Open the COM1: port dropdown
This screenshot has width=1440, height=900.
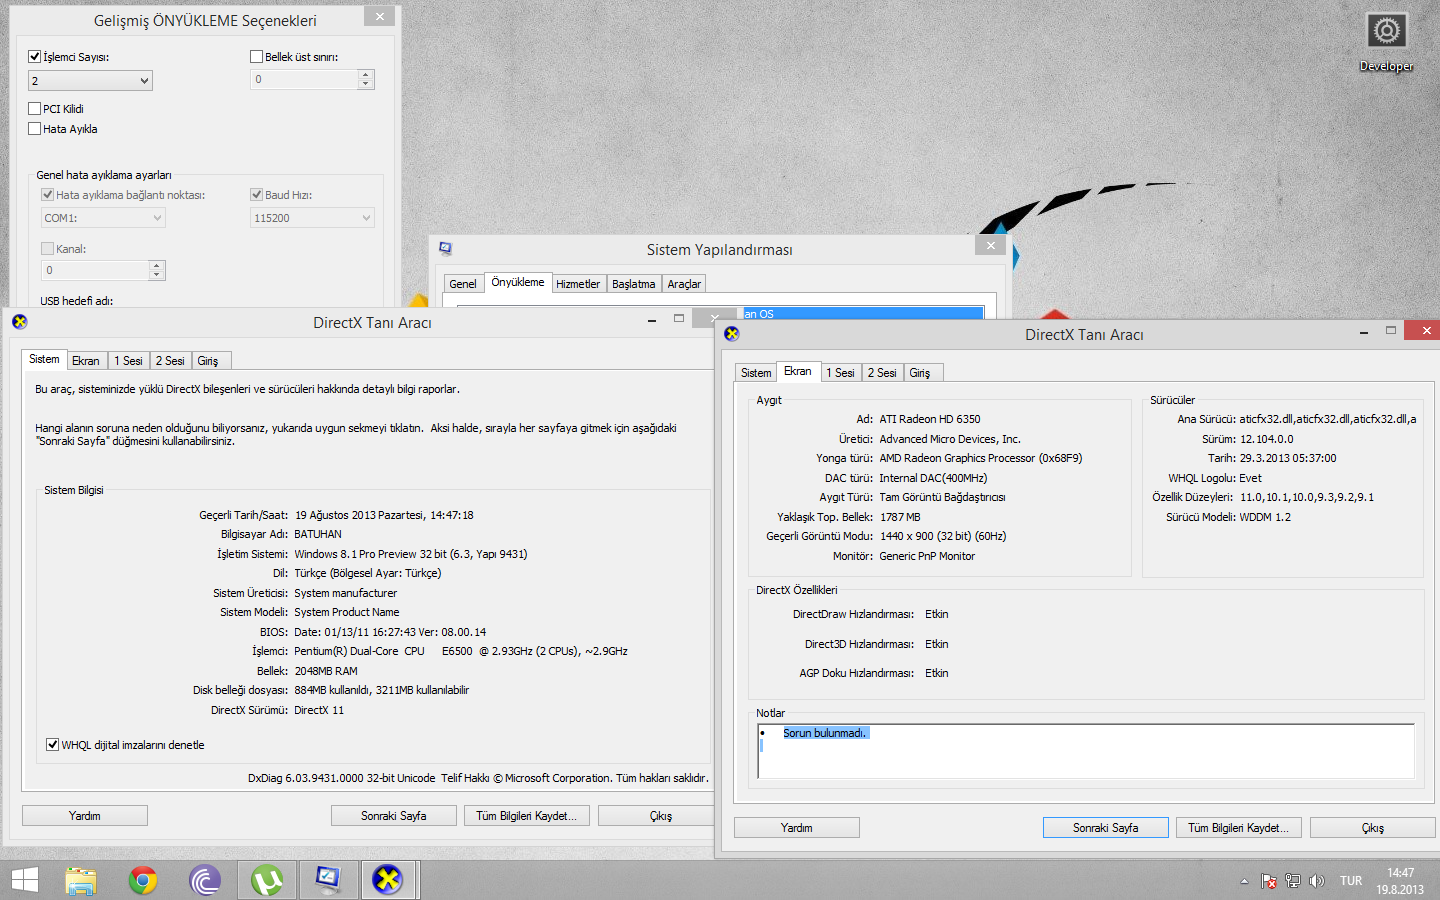pos(103,218)
